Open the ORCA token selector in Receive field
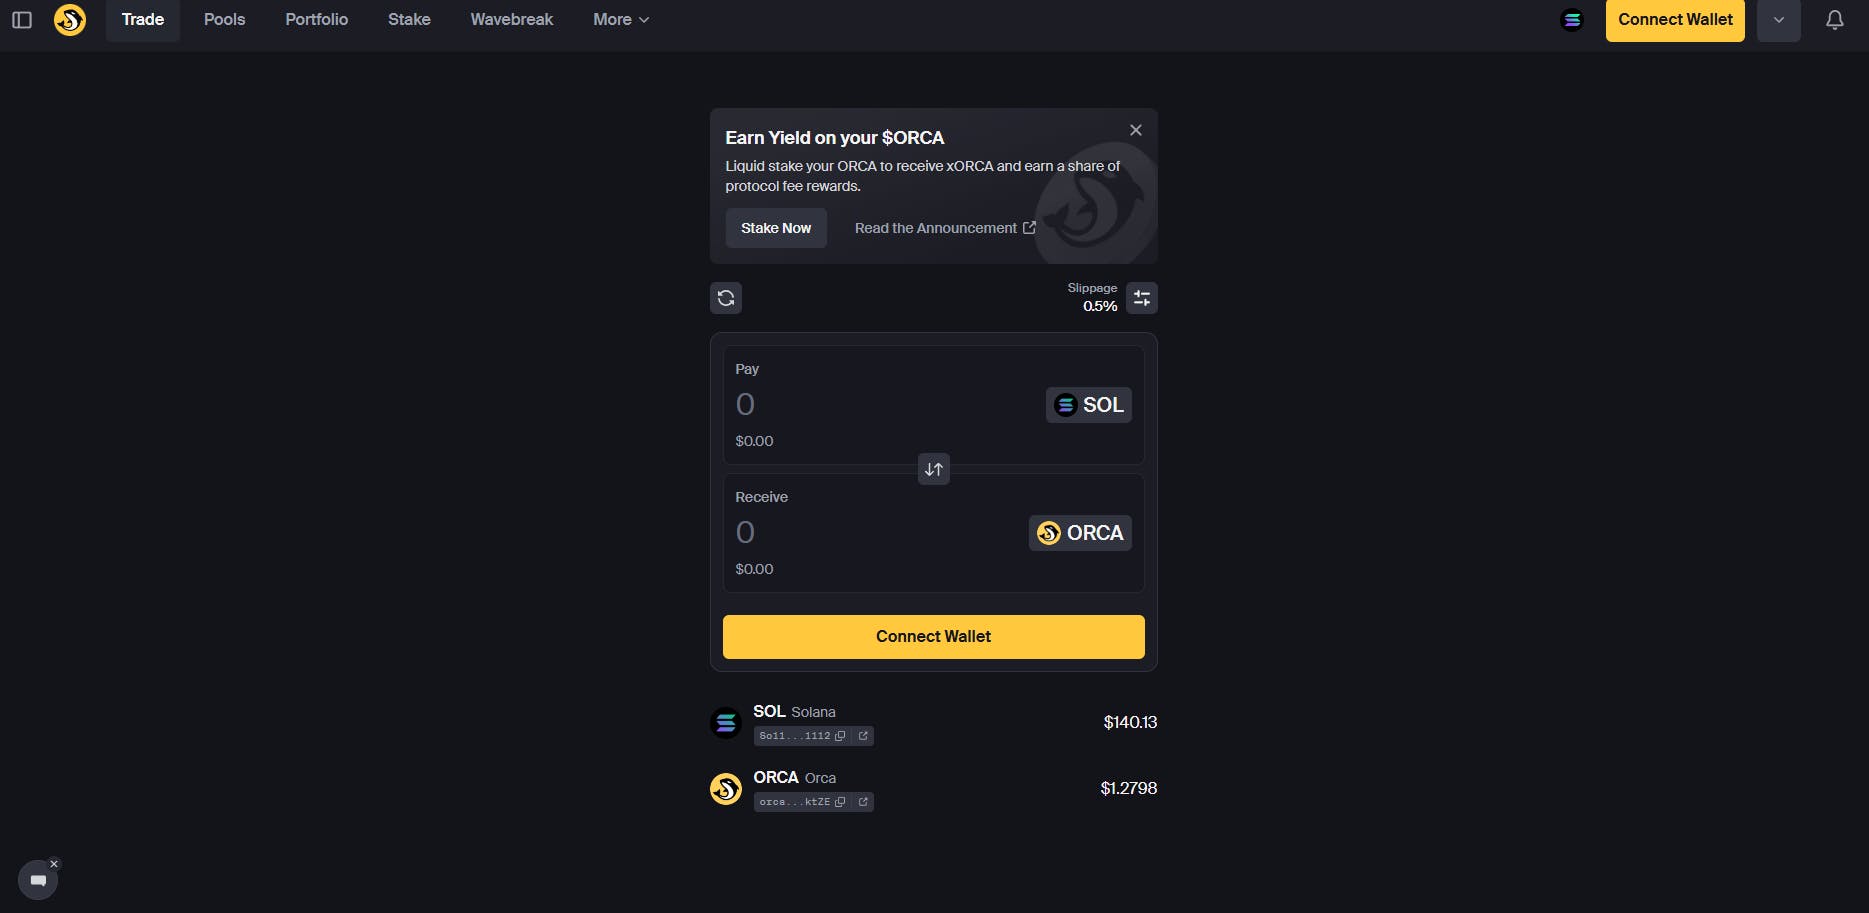The width and height of the screenshot is (1869, 913). coord(1080,532)
